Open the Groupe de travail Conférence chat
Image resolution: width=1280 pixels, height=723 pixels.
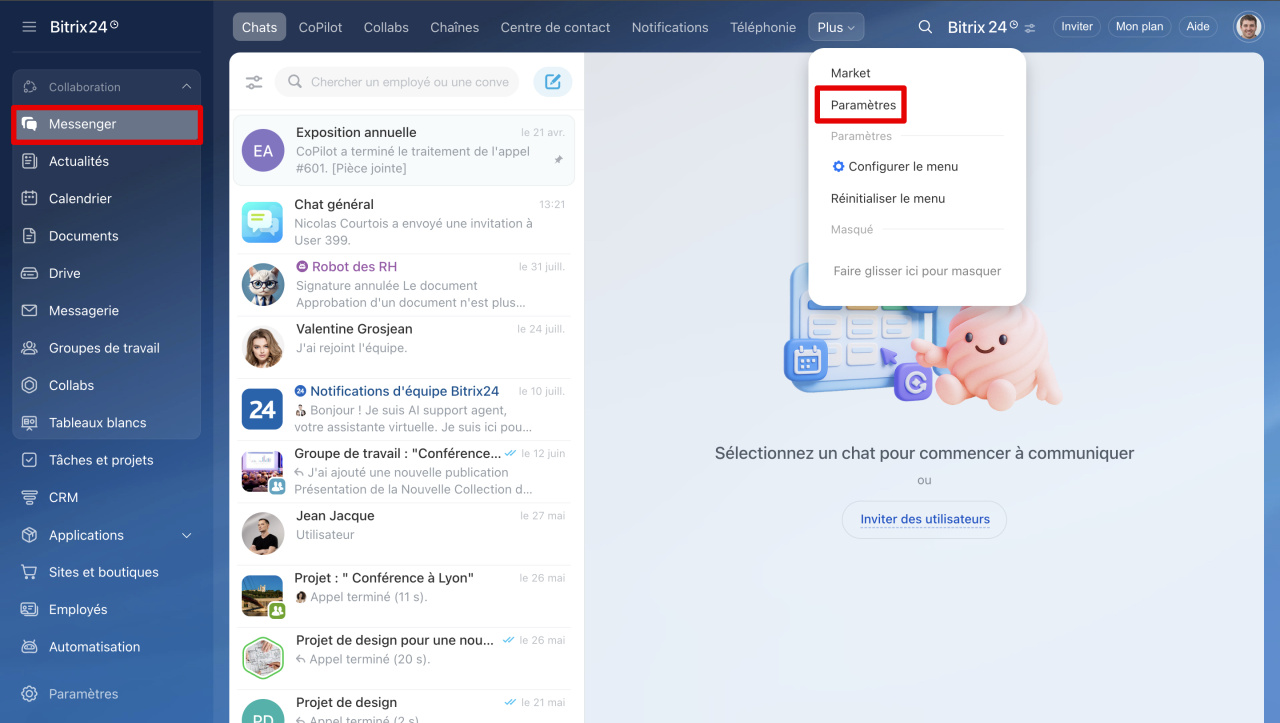[404, 471]
